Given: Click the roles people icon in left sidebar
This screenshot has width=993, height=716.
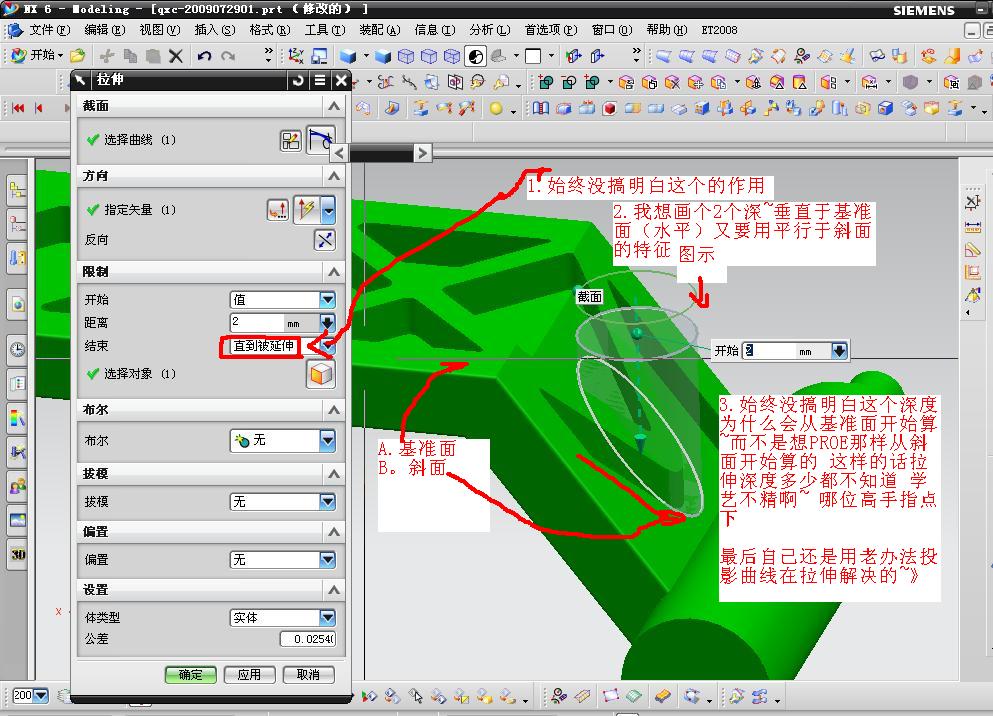Looking at the screenshot, I should coord(18,486).
